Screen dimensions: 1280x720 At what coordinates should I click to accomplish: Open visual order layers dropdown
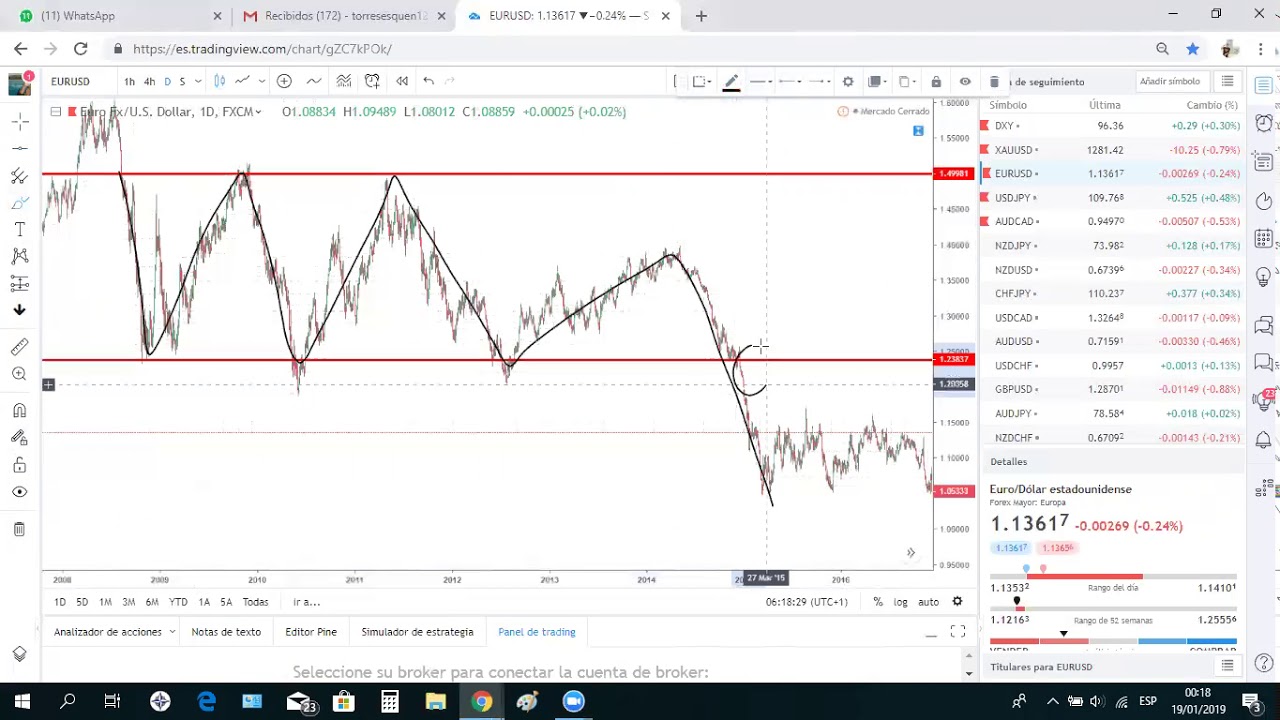pos(878,82)
